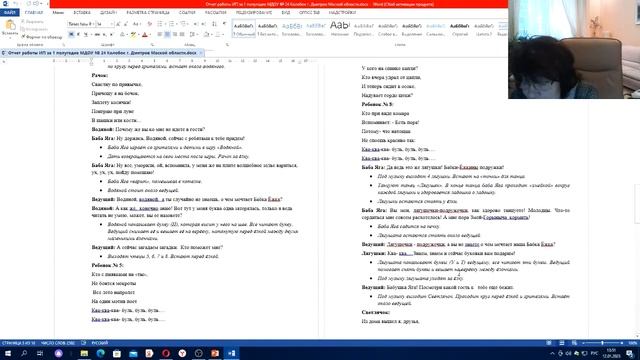The image size is (640, 360).
Task: Toggle Underline formatting
Action: coord(86,35)
